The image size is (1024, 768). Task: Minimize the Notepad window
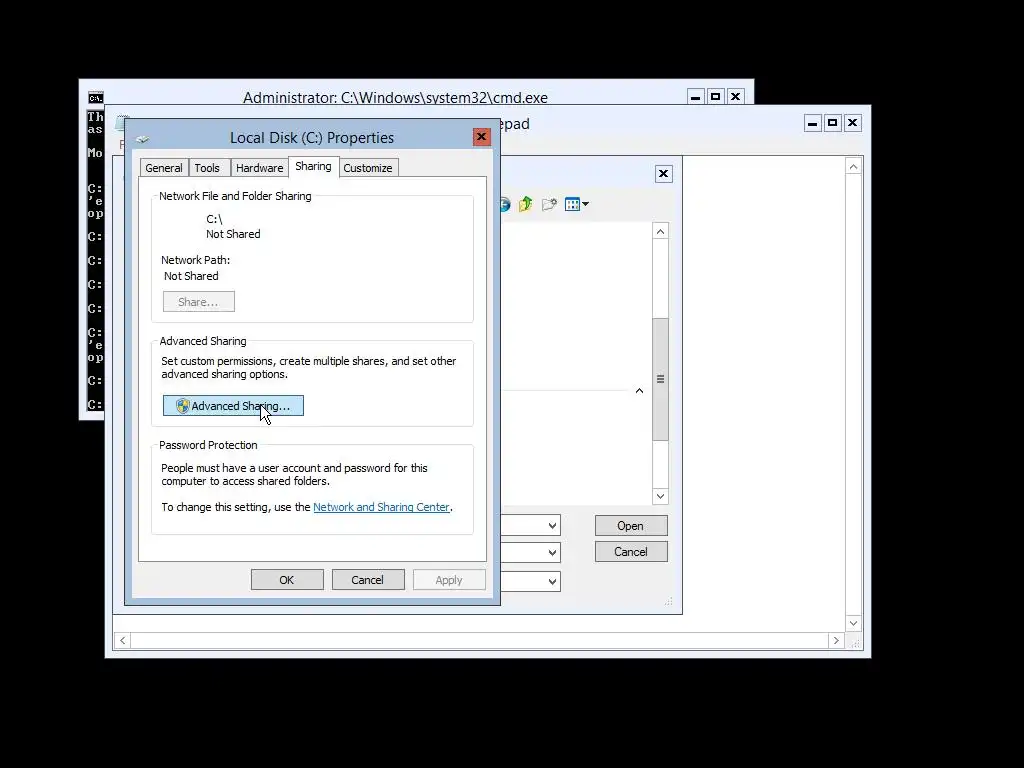click(x=812, y=123)
